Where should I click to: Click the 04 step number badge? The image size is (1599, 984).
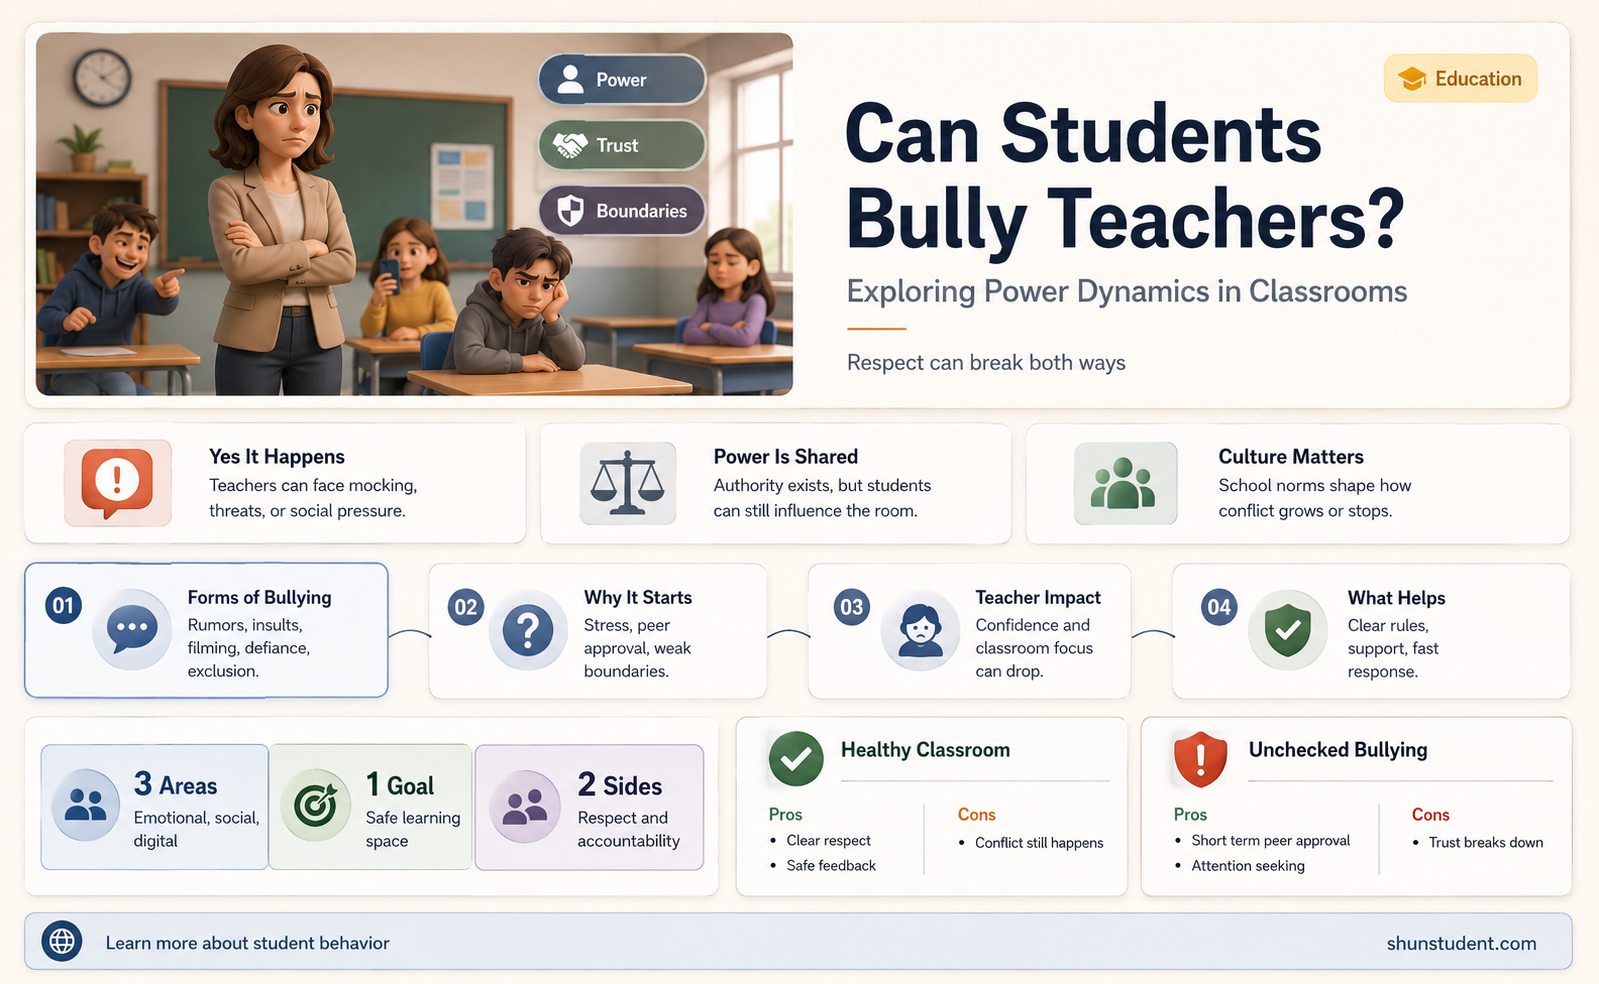coord(1219,606)
